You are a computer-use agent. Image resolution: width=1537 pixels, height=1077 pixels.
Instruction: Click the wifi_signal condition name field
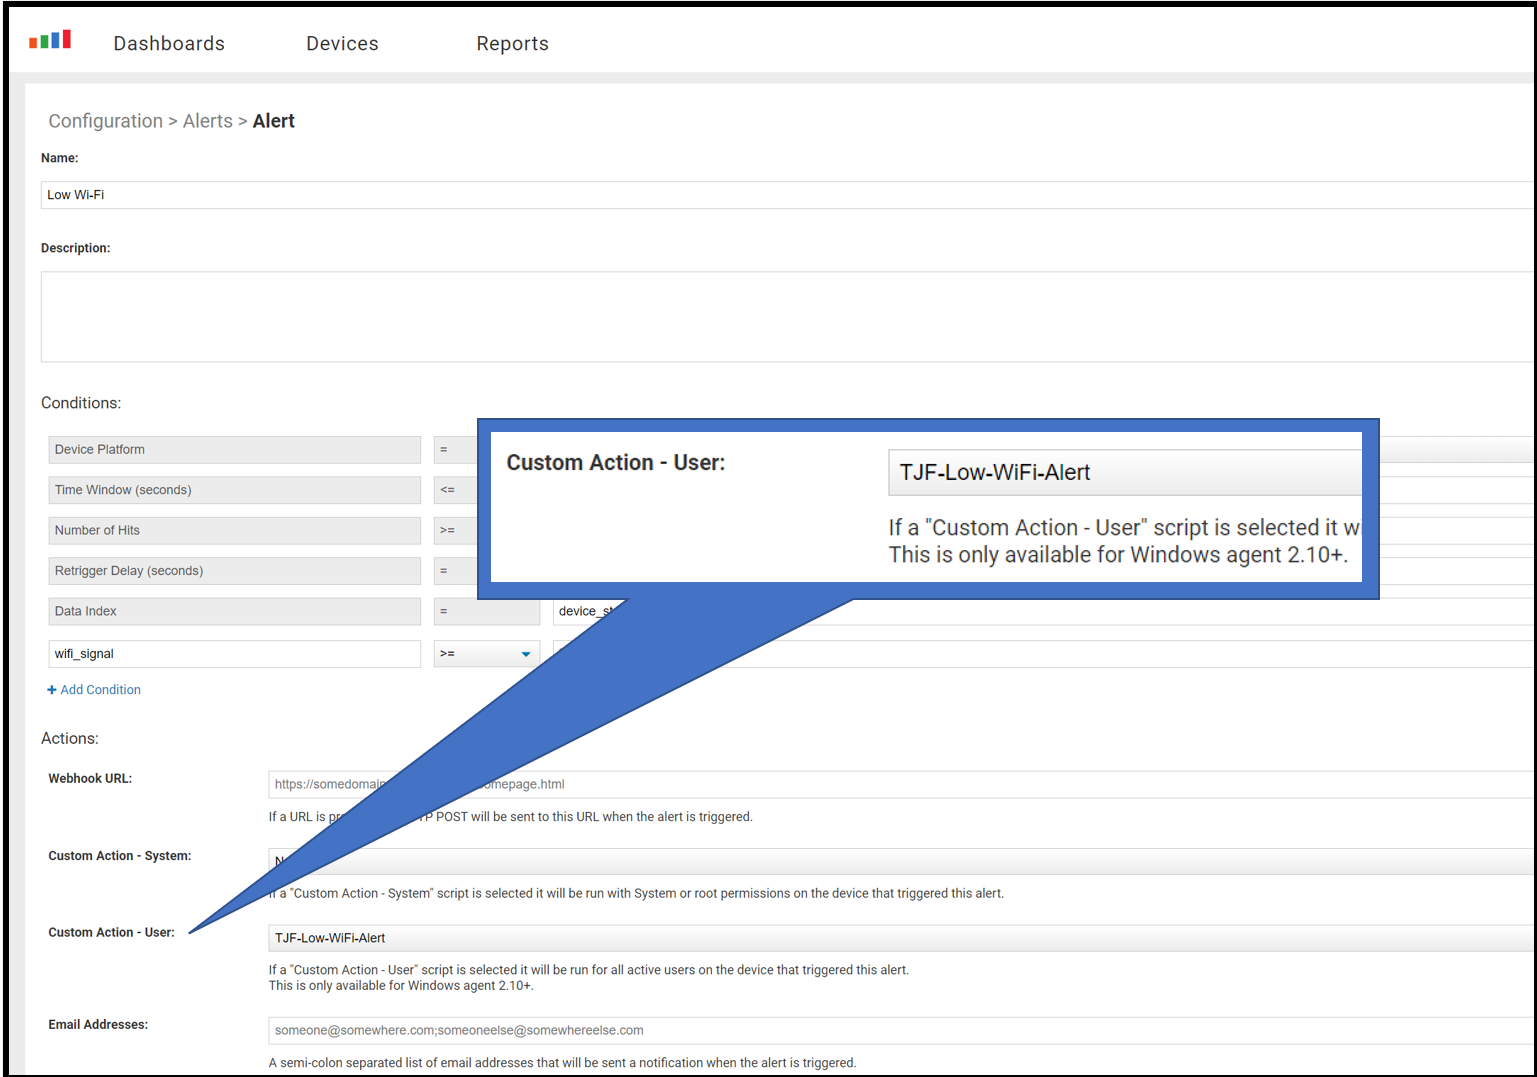pos(234,654)
